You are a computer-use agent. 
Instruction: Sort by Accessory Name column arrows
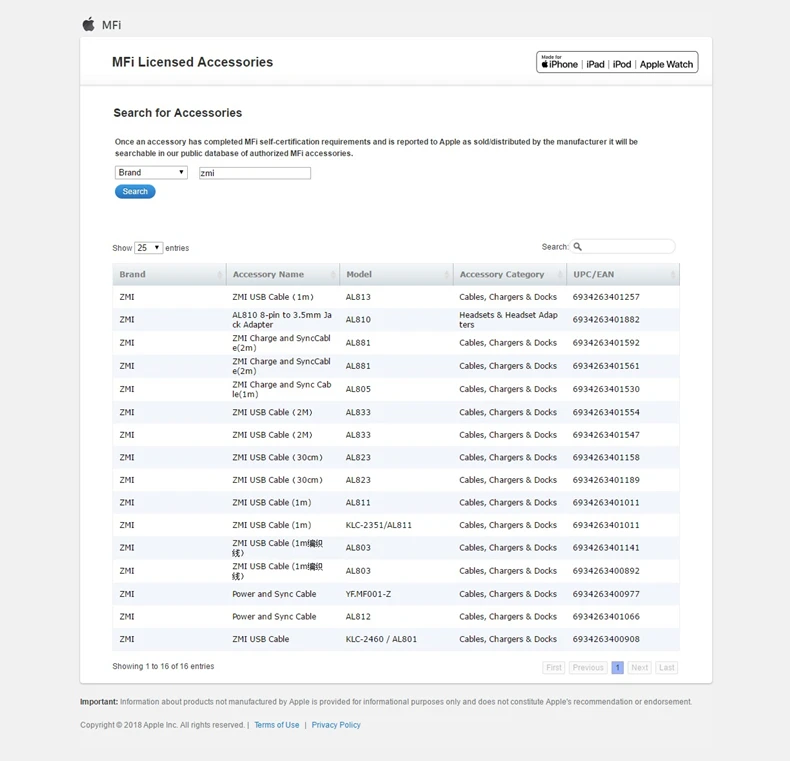point(333,274)
